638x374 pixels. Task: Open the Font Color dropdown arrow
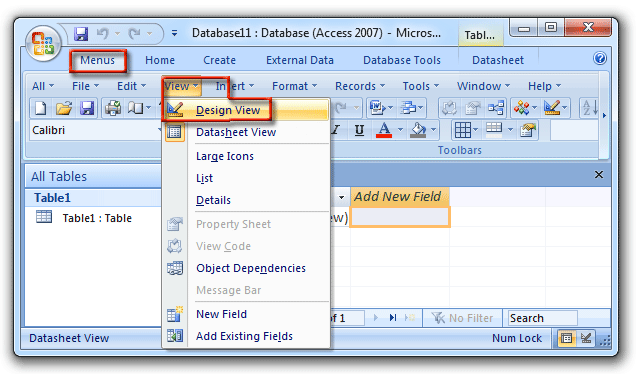400,130
